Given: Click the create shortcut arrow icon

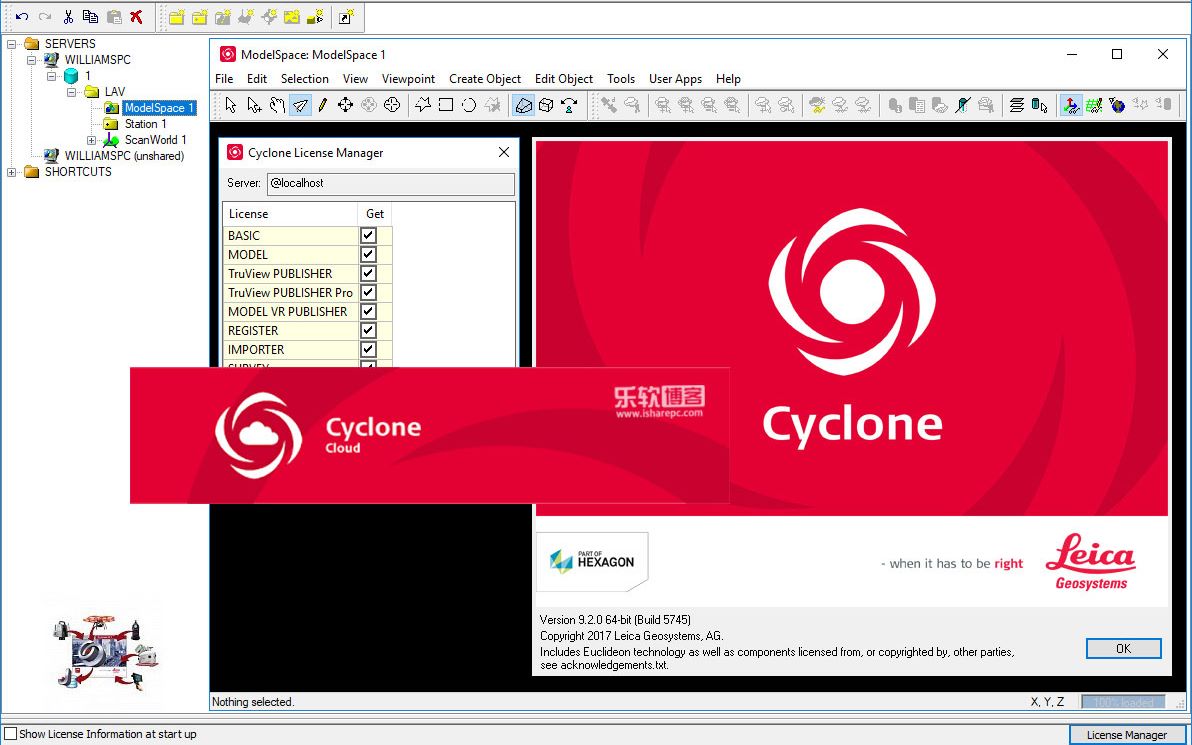Looking at the screenshot, I should point(345,17).
